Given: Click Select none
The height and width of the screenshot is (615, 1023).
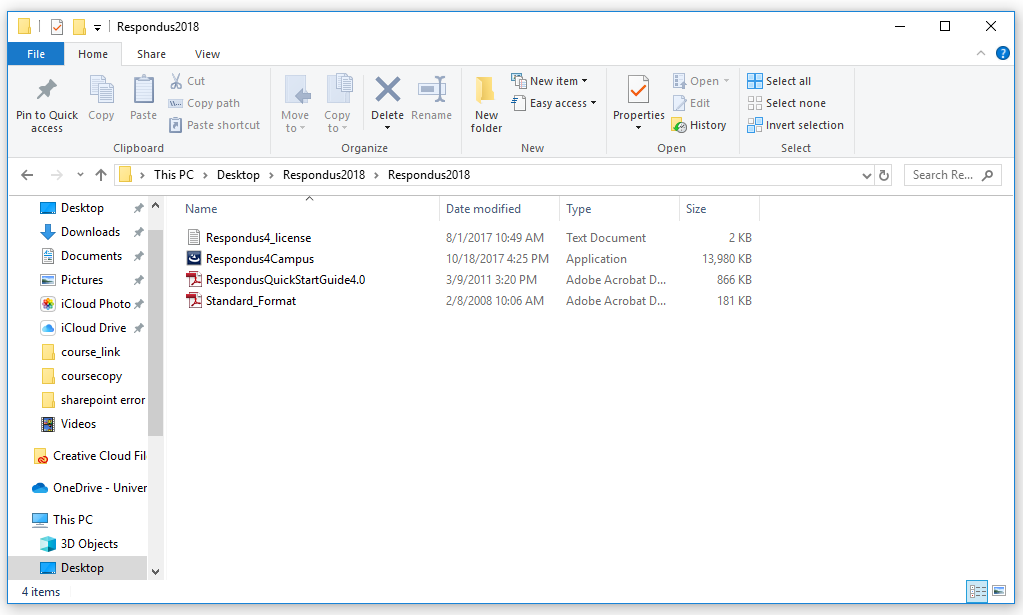Looking at the screenshot, I should [787, 103].
